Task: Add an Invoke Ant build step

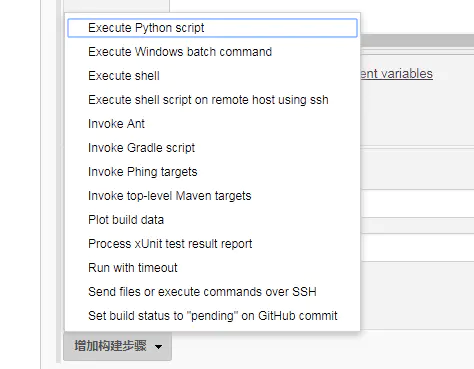Action: 212,124
